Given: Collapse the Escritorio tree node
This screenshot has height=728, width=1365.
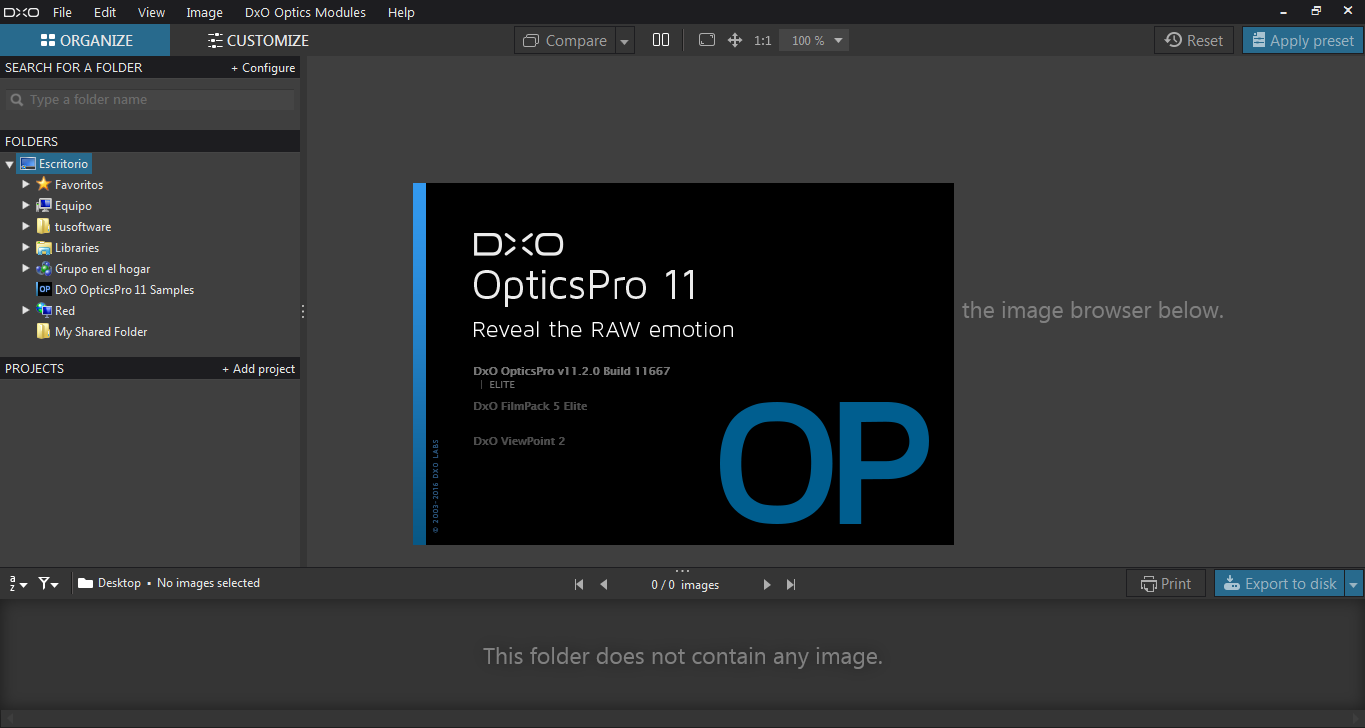Looking at the screenshot, I should click(9, 164).
